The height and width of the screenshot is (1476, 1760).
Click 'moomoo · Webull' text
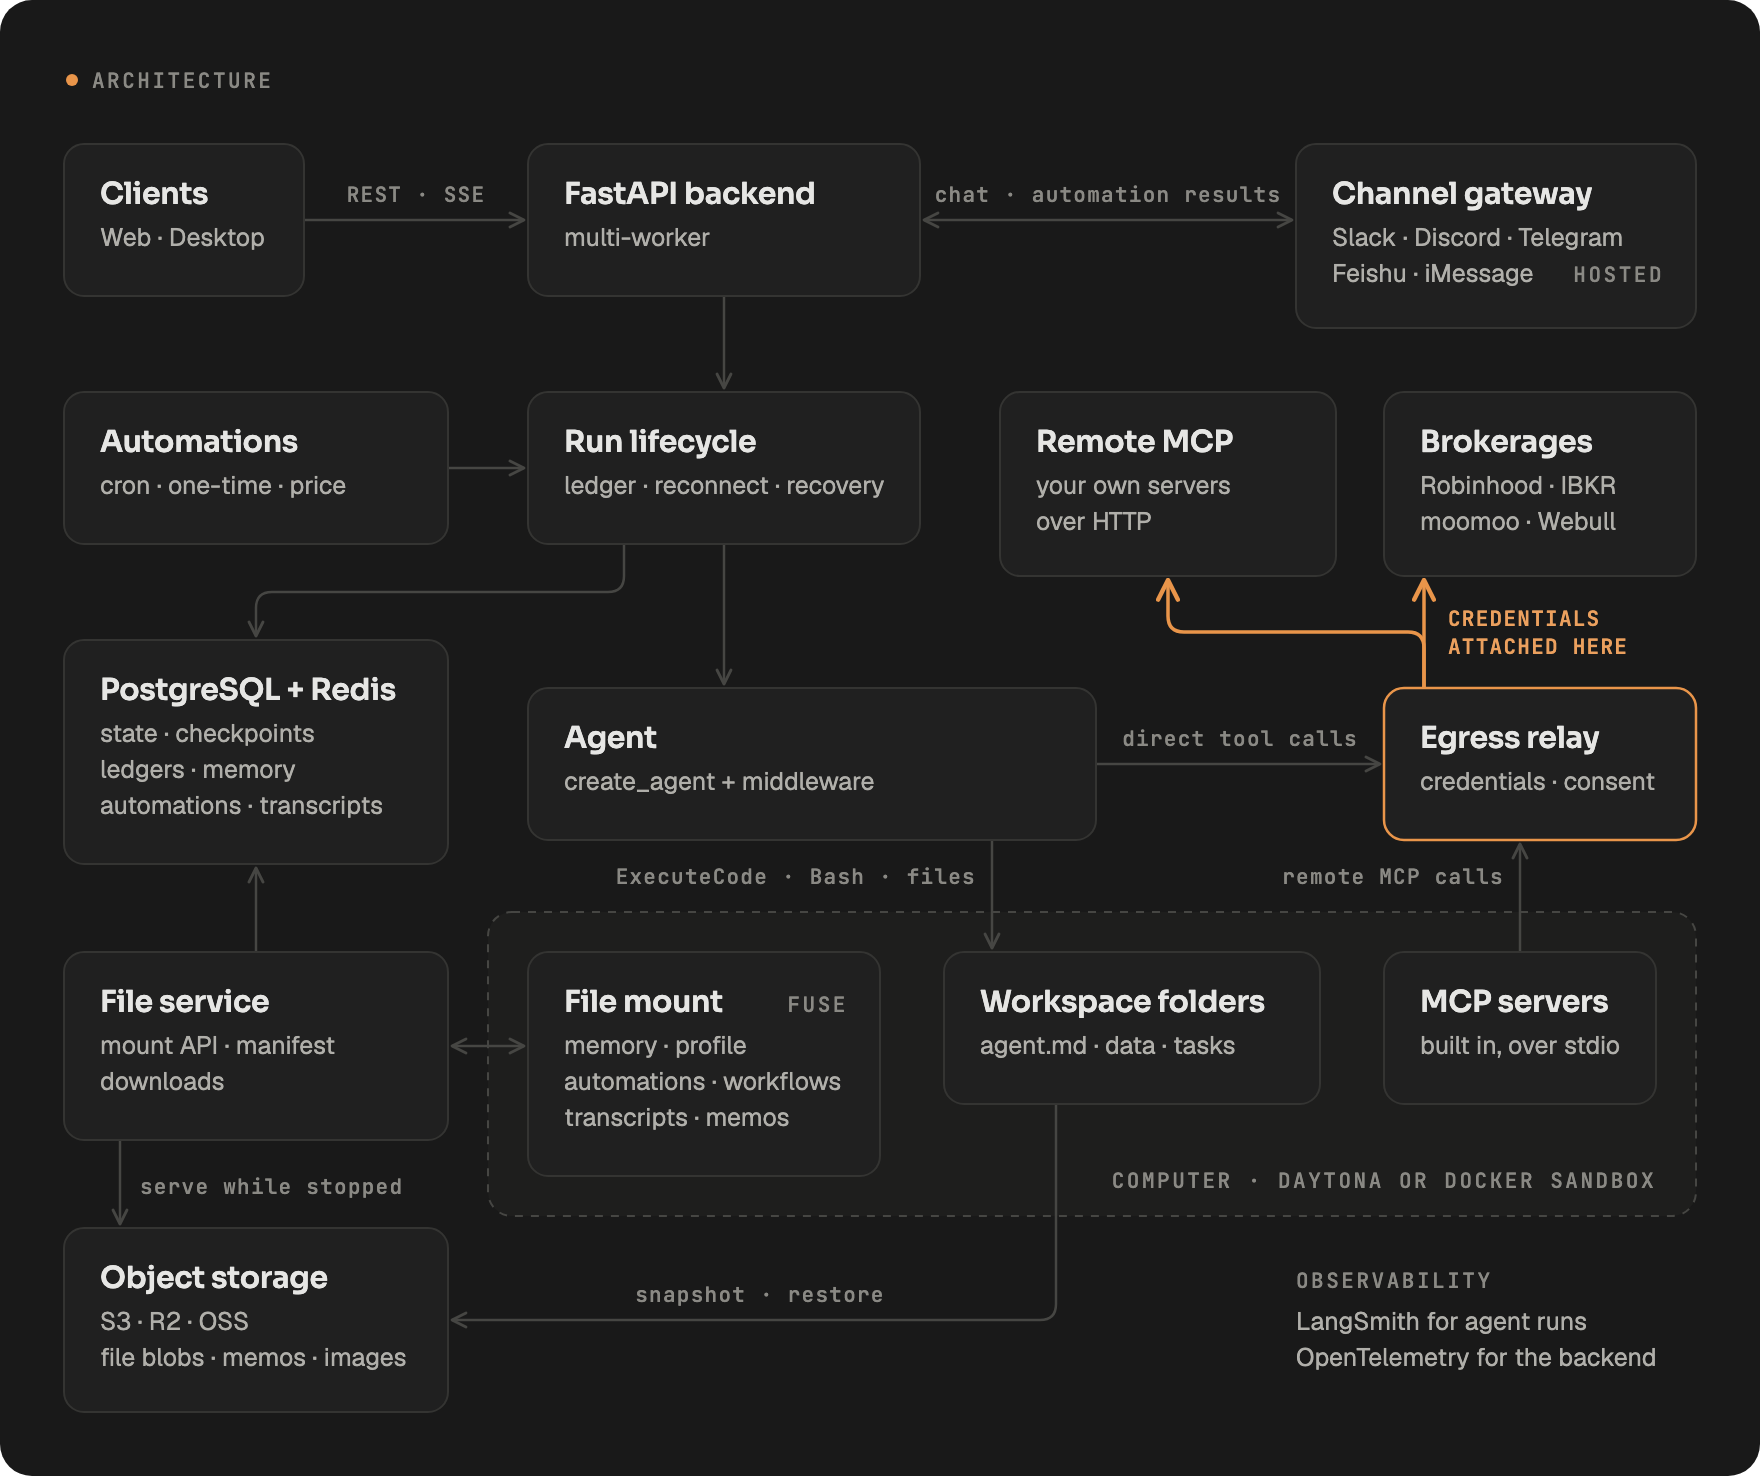point(1518,522)
